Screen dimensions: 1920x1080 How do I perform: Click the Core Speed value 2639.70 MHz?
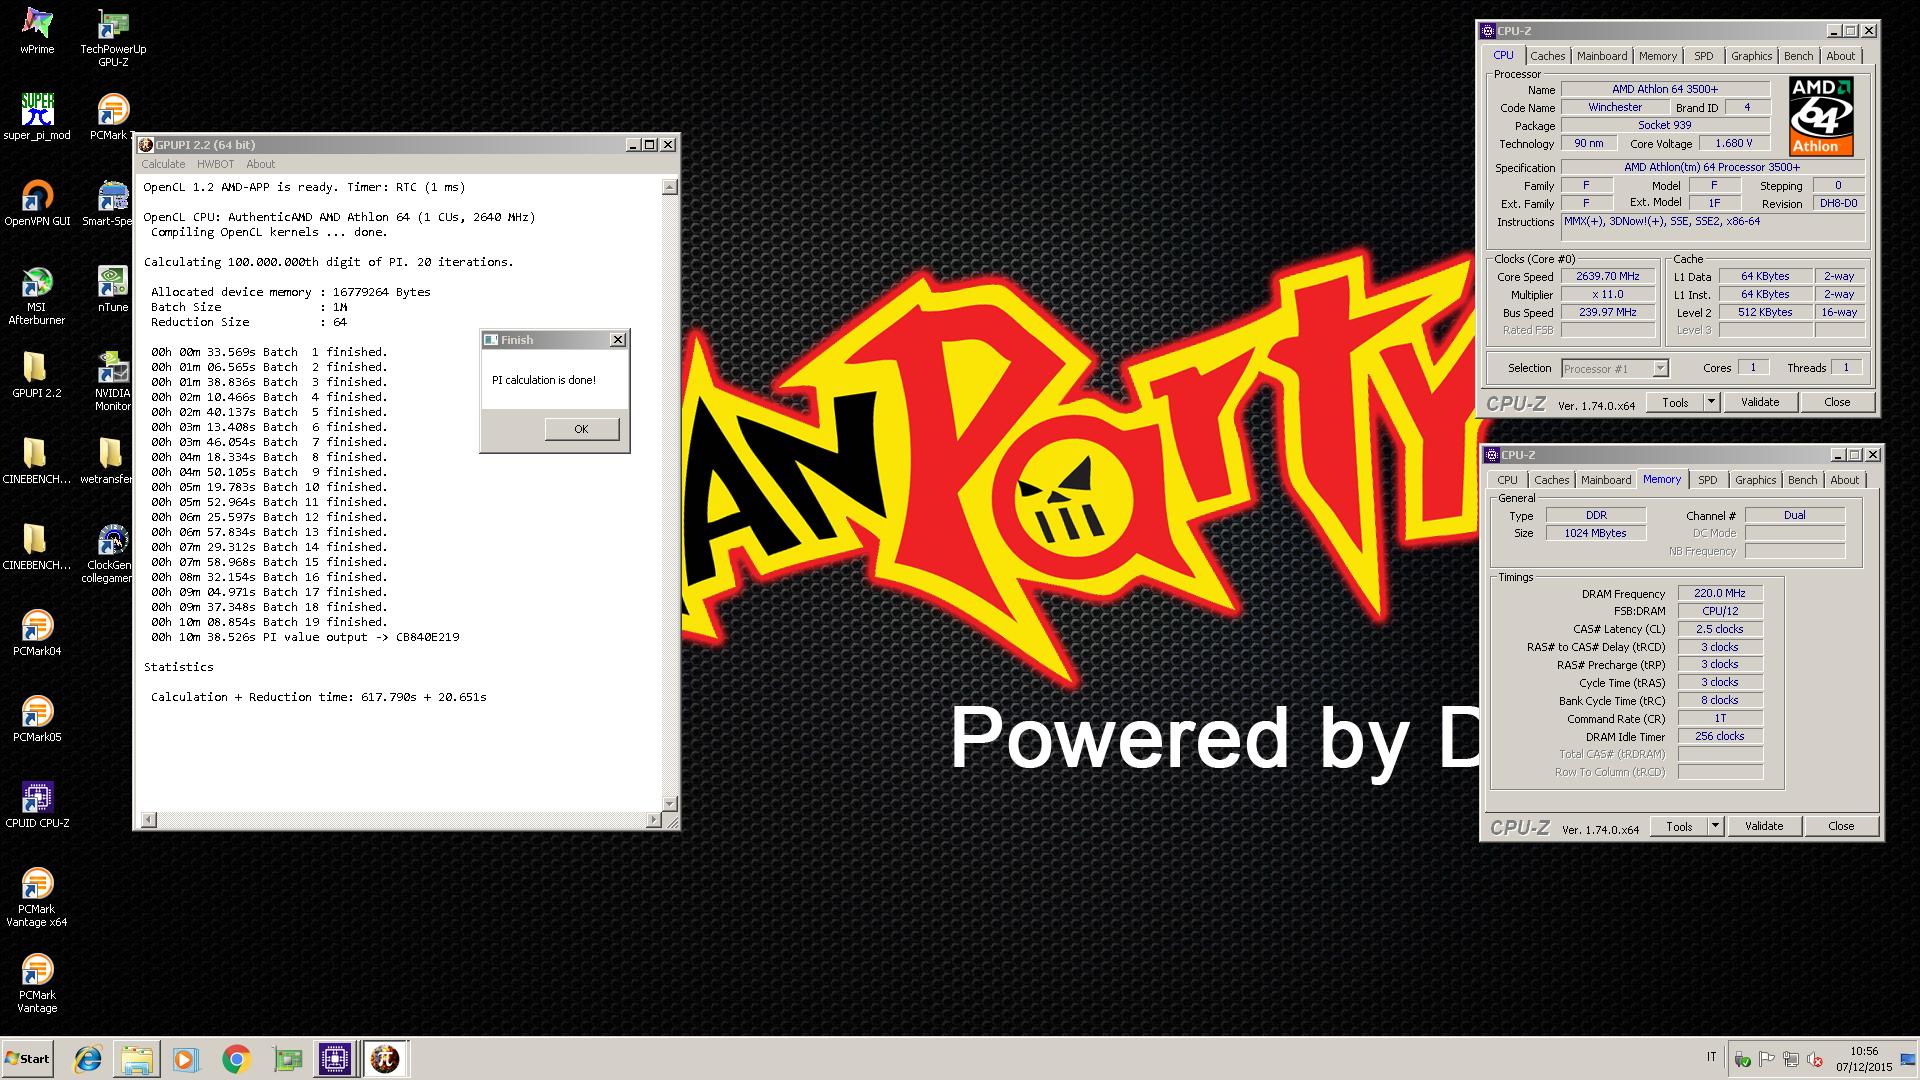coord(1608,276)
